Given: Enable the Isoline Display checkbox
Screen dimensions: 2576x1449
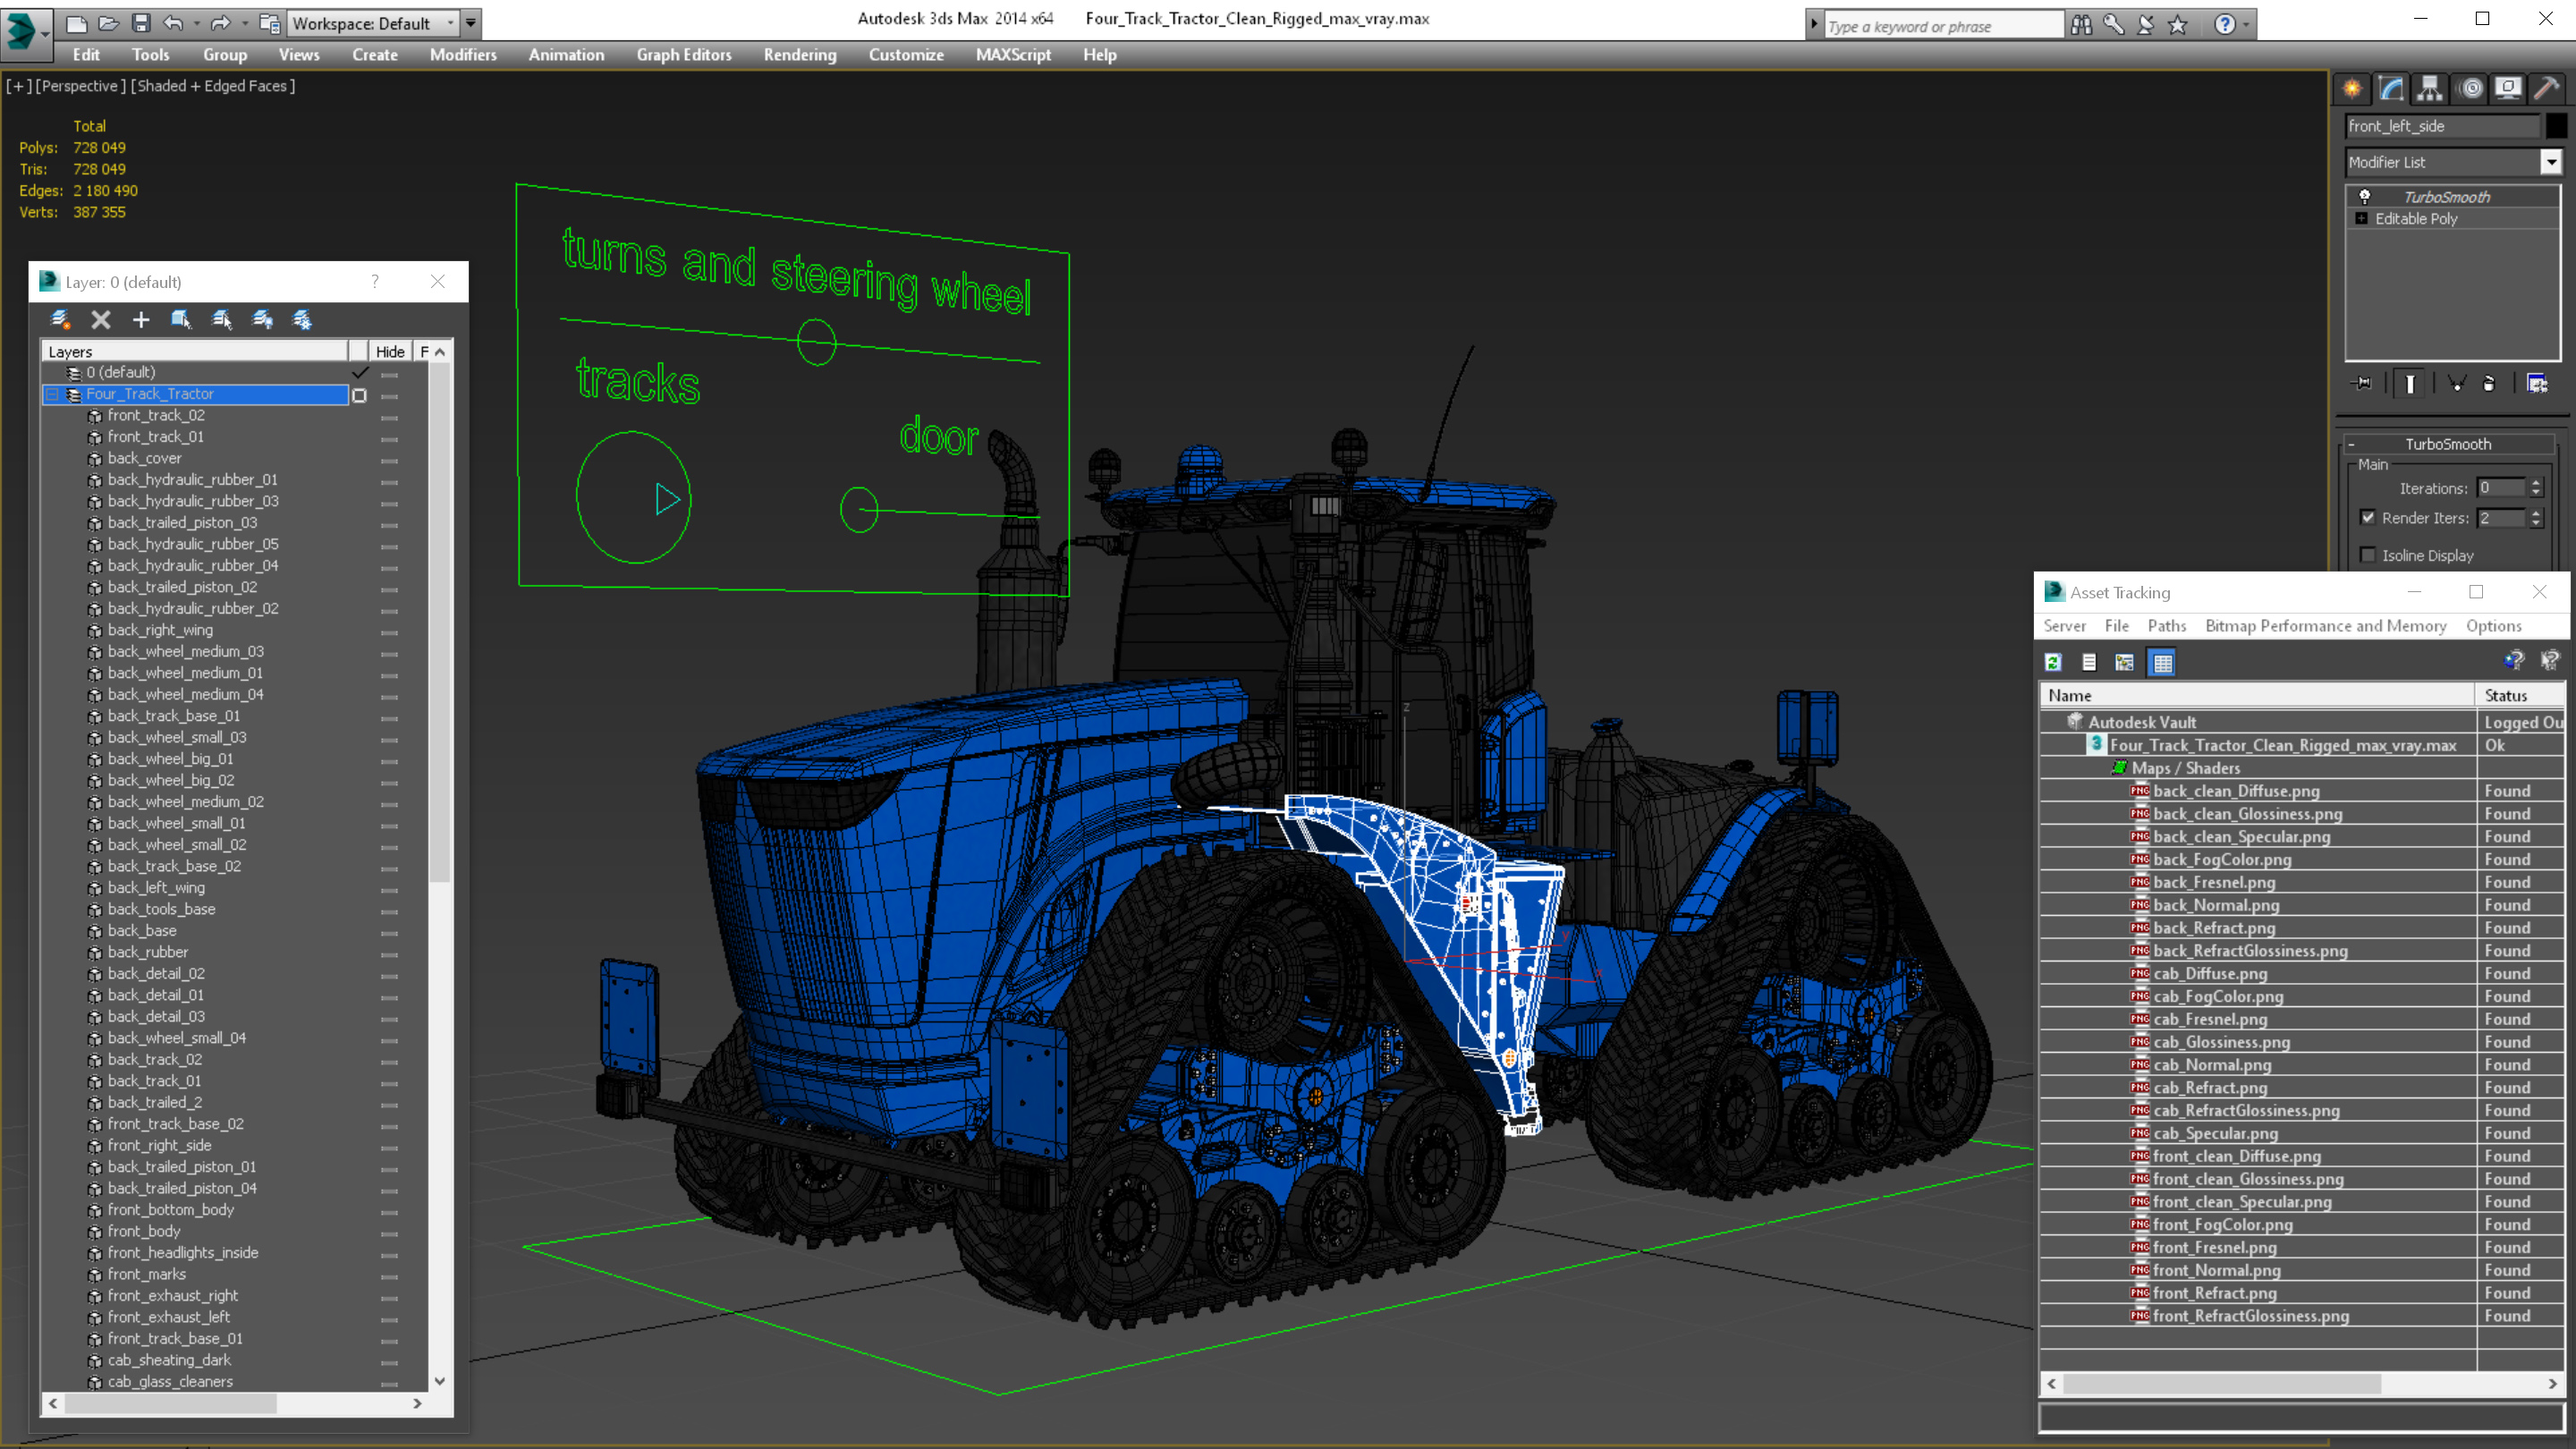Looking at the screenshot, I should 2367,555.
